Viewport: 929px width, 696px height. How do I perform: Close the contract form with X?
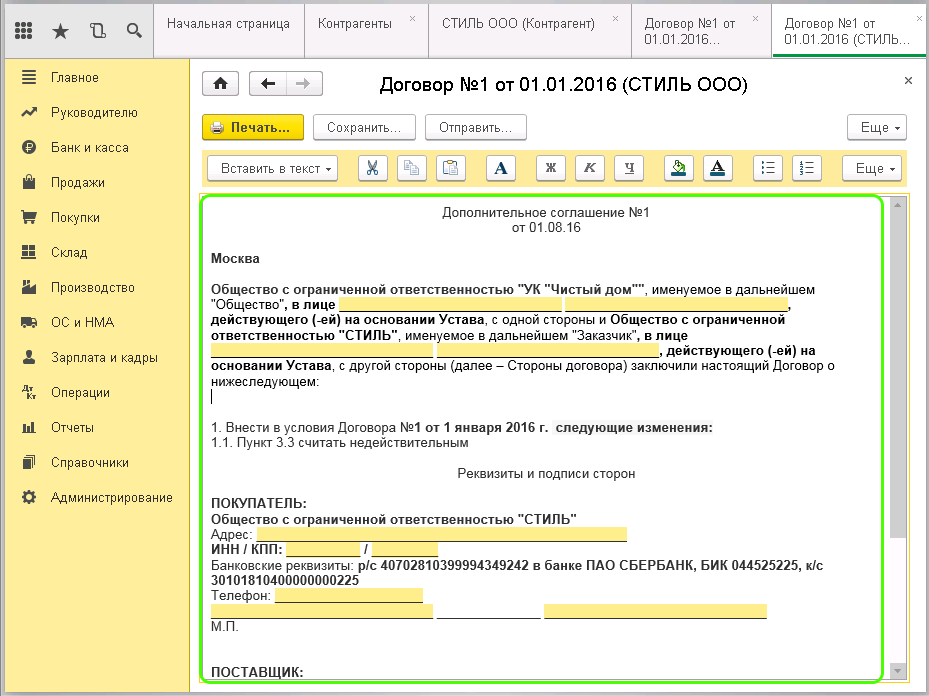908,81
